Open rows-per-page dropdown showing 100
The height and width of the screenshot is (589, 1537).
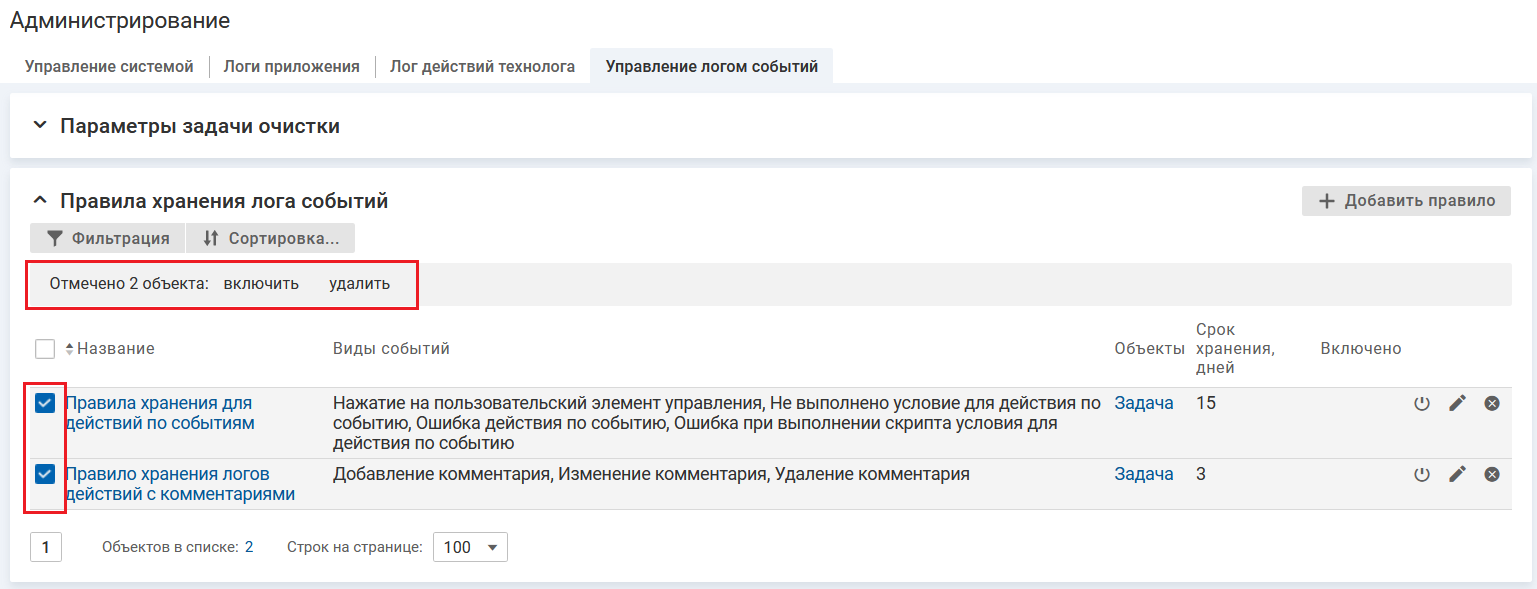coord(470,548)
